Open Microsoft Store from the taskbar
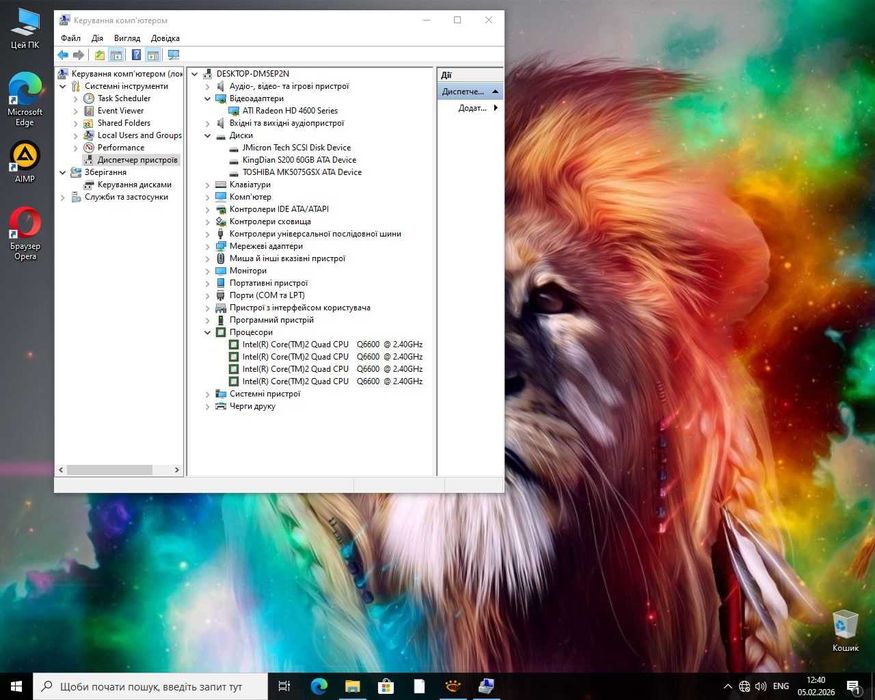This screenshot has height=700, width=875. coord(386,686)
